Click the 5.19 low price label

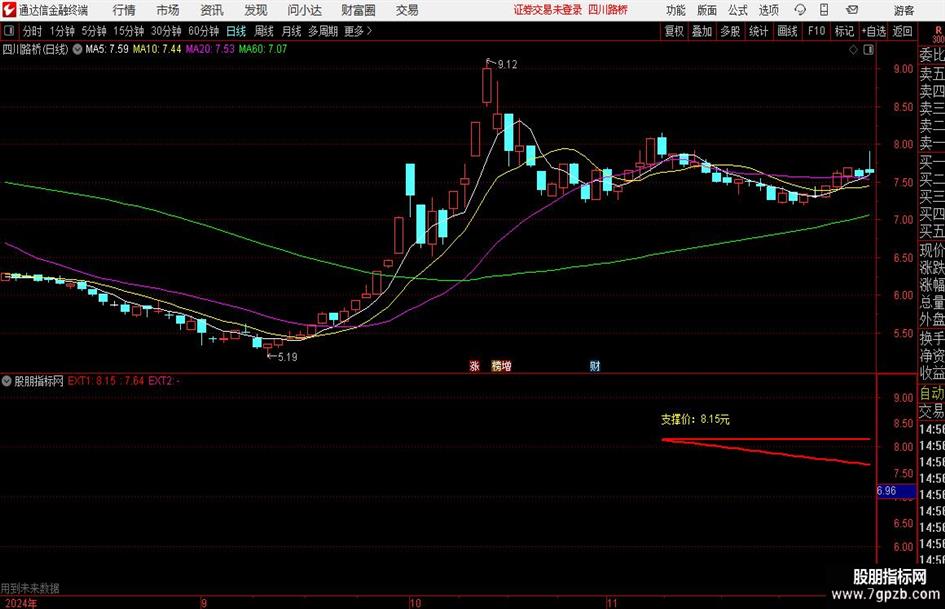coord(287,357)
